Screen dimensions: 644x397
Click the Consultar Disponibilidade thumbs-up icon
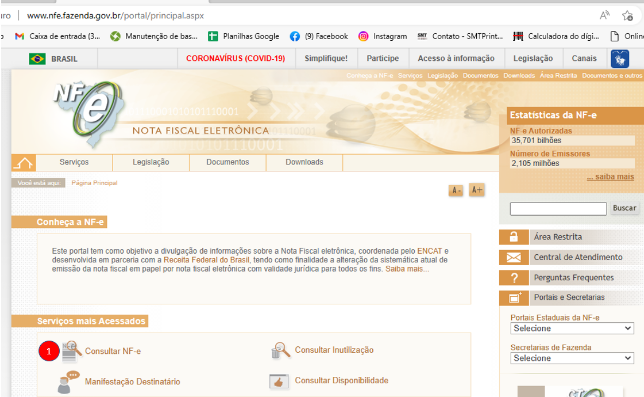pos(279,381)
